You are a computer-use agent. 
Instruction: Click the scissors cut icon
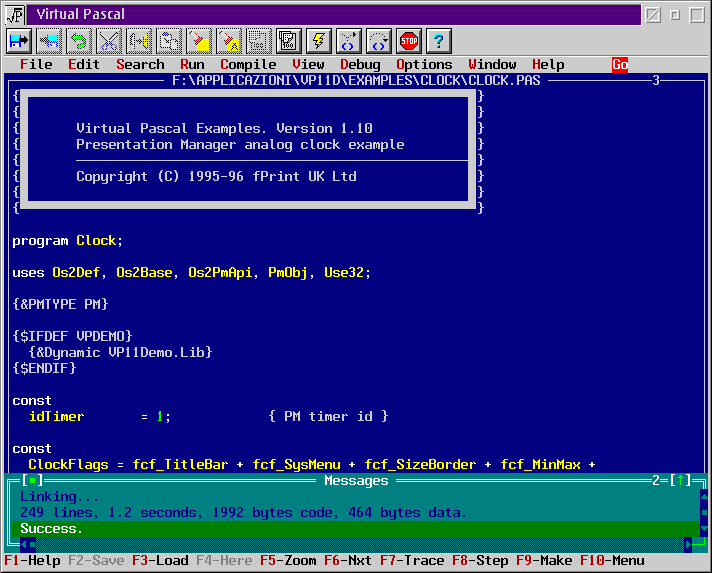[x=109, y=41]
